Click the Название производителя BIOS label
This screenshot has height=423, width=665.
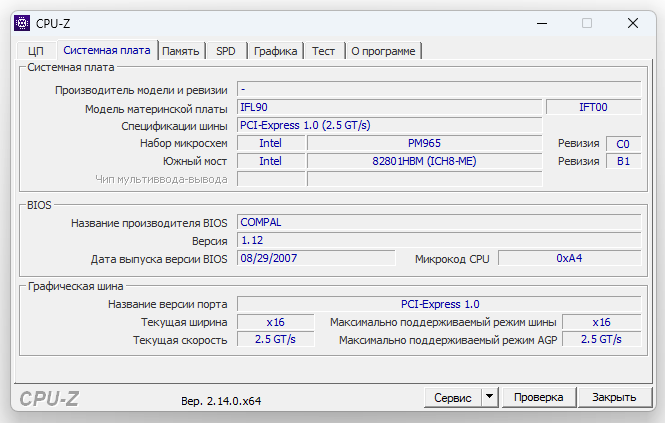tap(149, 223)
